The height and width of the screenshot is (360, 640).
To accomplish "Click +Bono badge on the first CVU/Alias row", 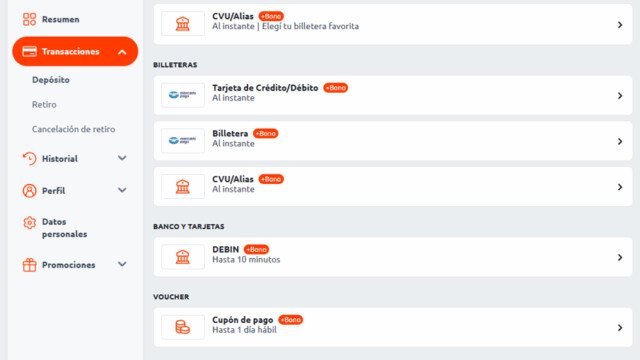I will point(271,16).
